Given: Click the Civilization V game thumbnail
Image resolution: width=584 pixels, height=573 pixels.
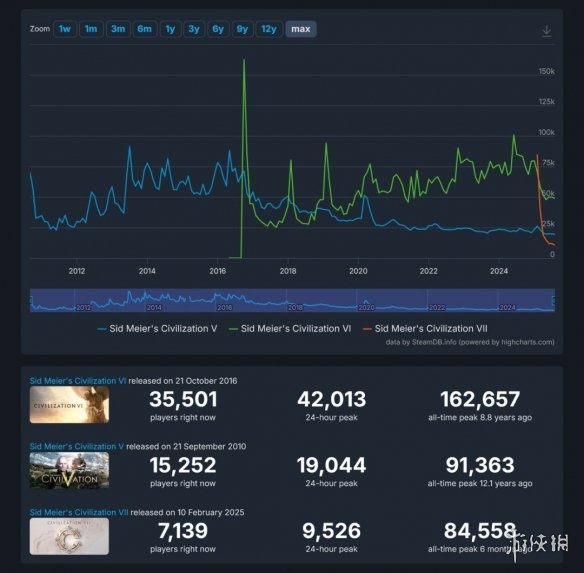Looking at the screenshot, I should pyautogui.click(x=69, y=470).
